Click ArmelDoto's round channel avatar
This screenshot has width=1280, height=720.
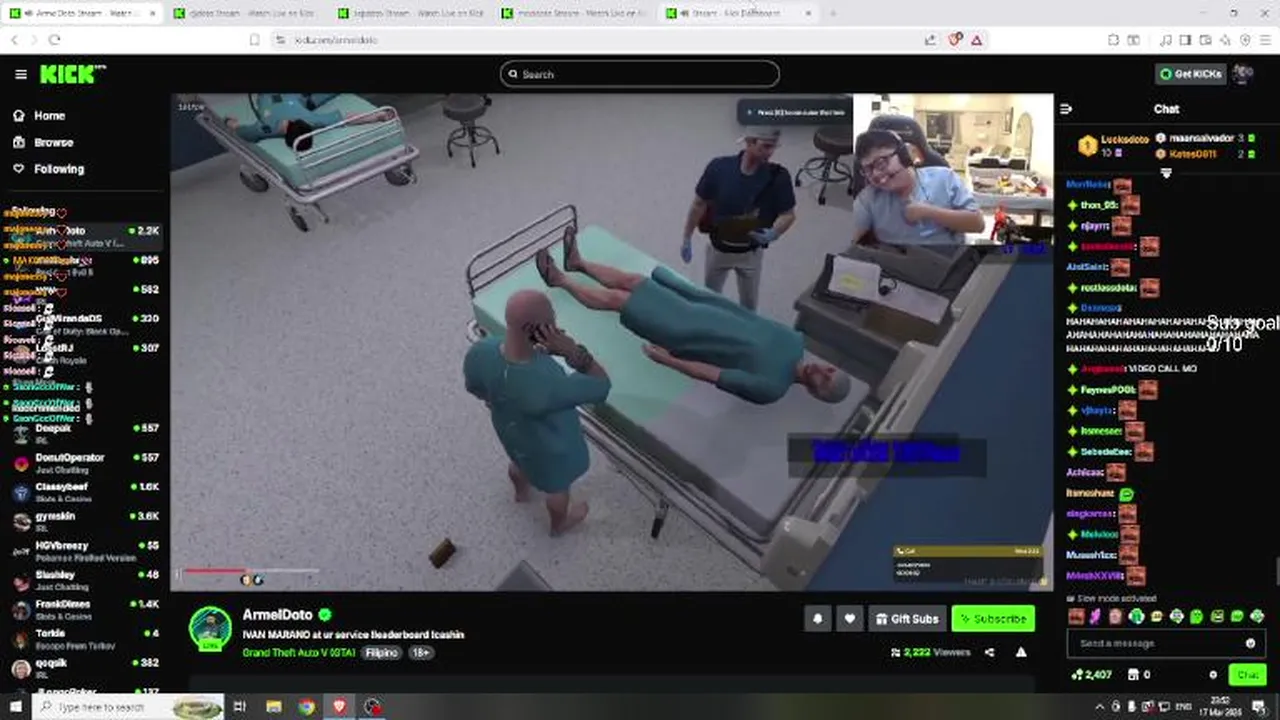pos(211,629)
